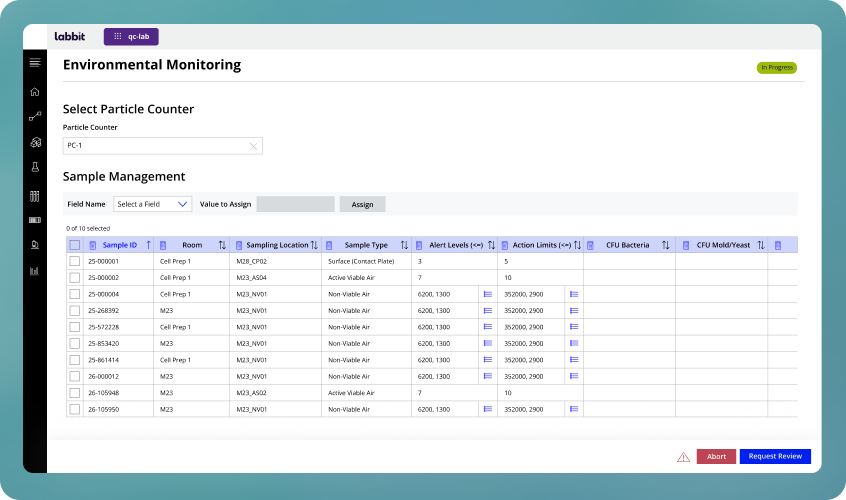
Task: Open the action limits list icon for 26-105950
Action: [x=574, y=409]
